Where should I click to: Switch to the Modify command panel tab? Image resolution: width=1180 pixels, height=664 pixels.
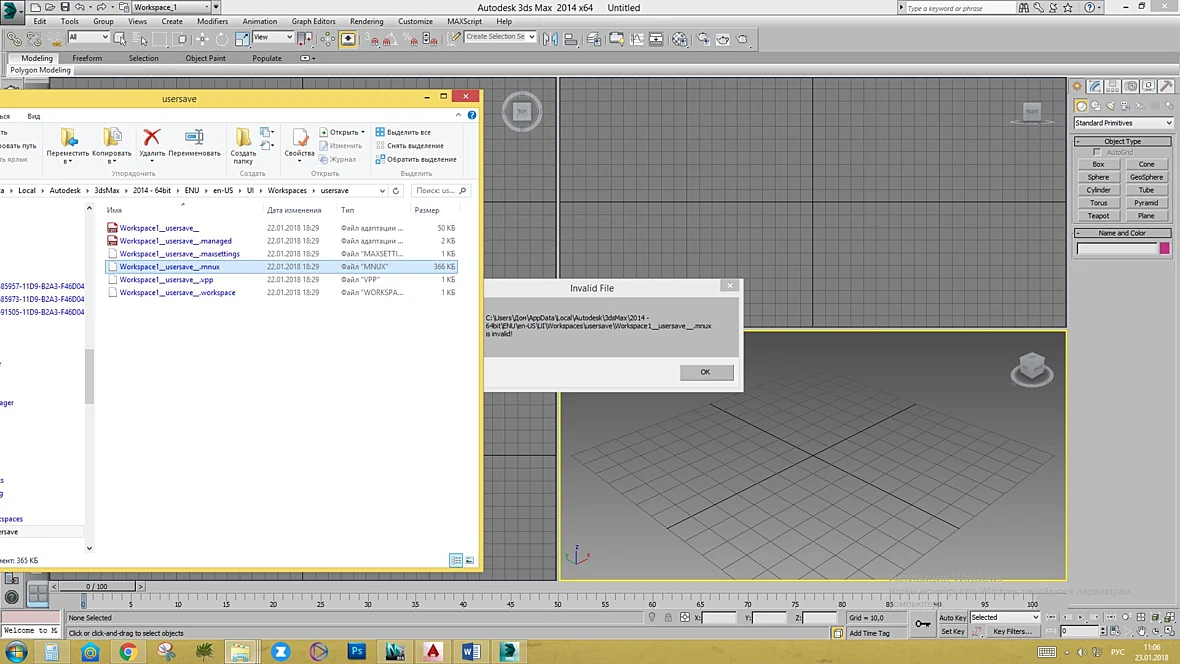[x=1096, y=86]
